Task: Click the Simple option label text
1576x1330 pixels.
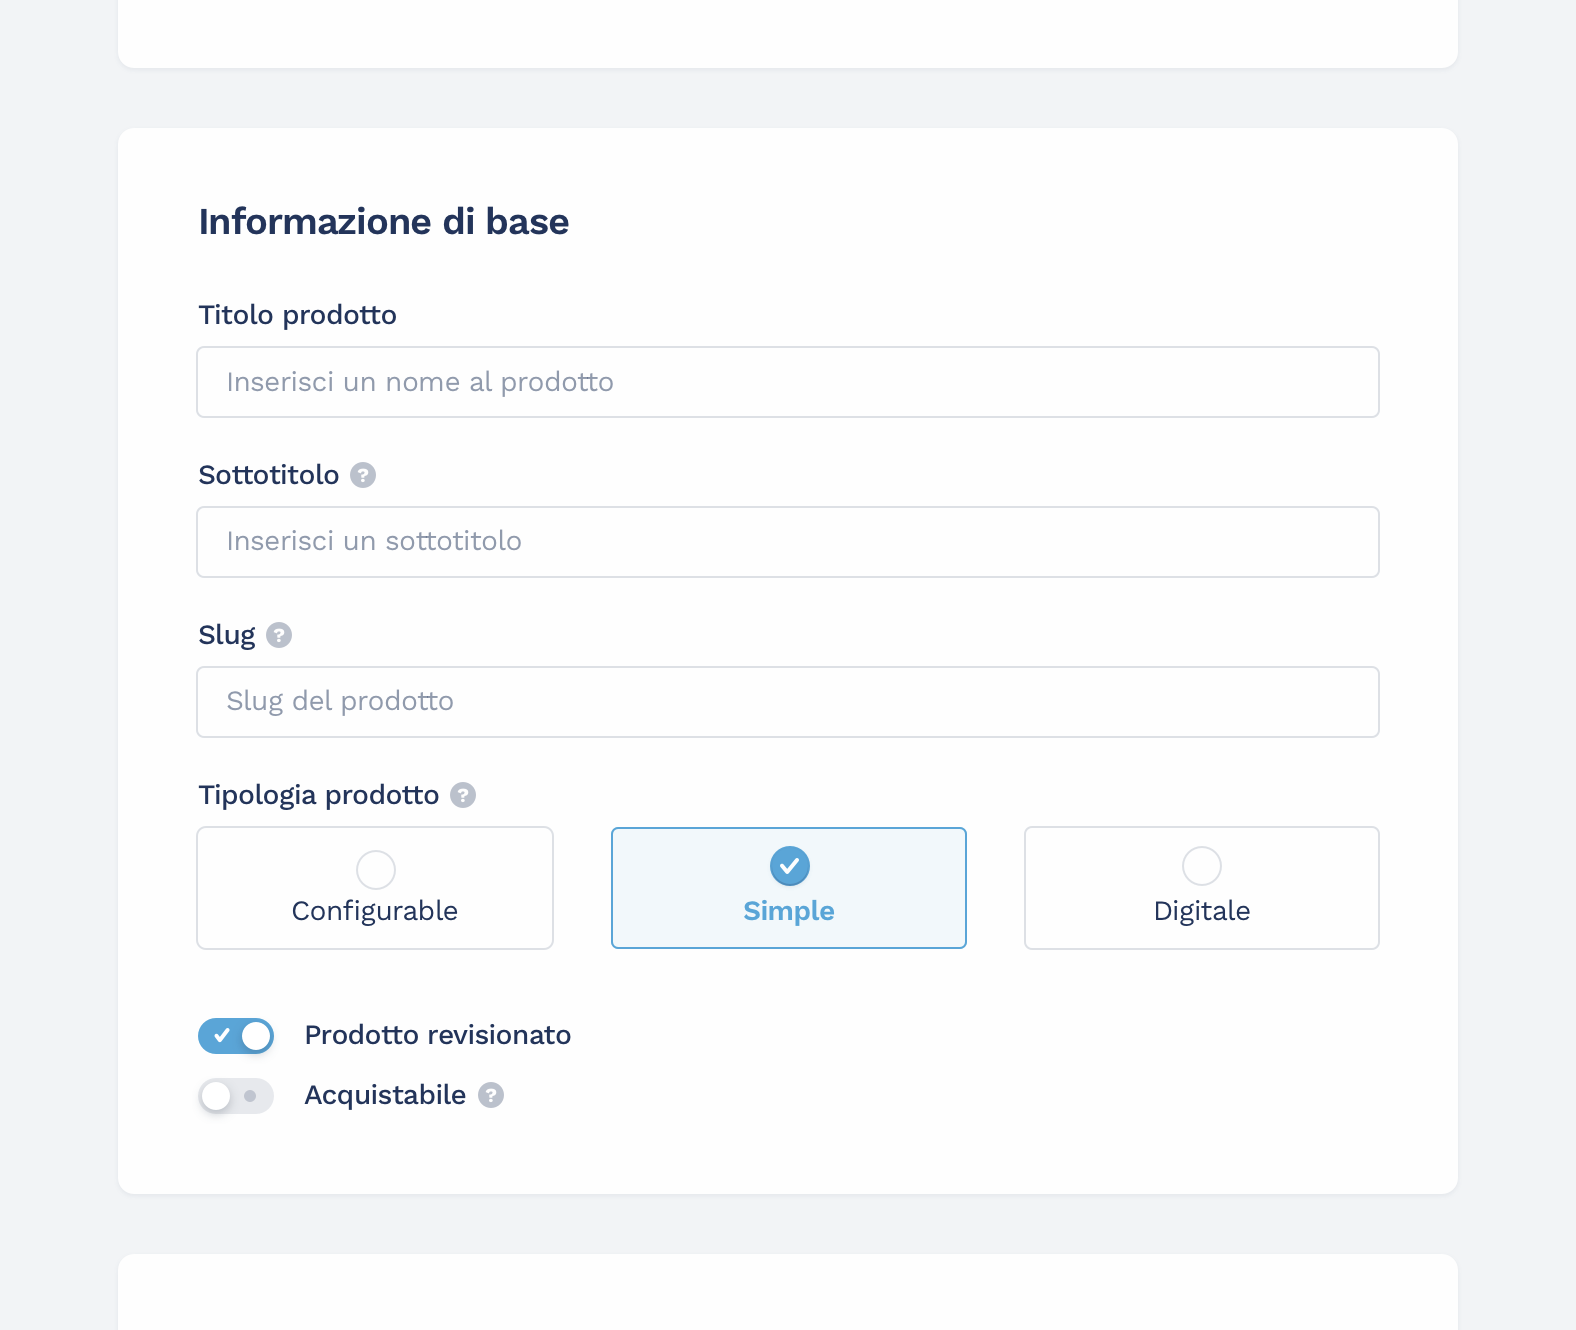Action: [789, 911]
